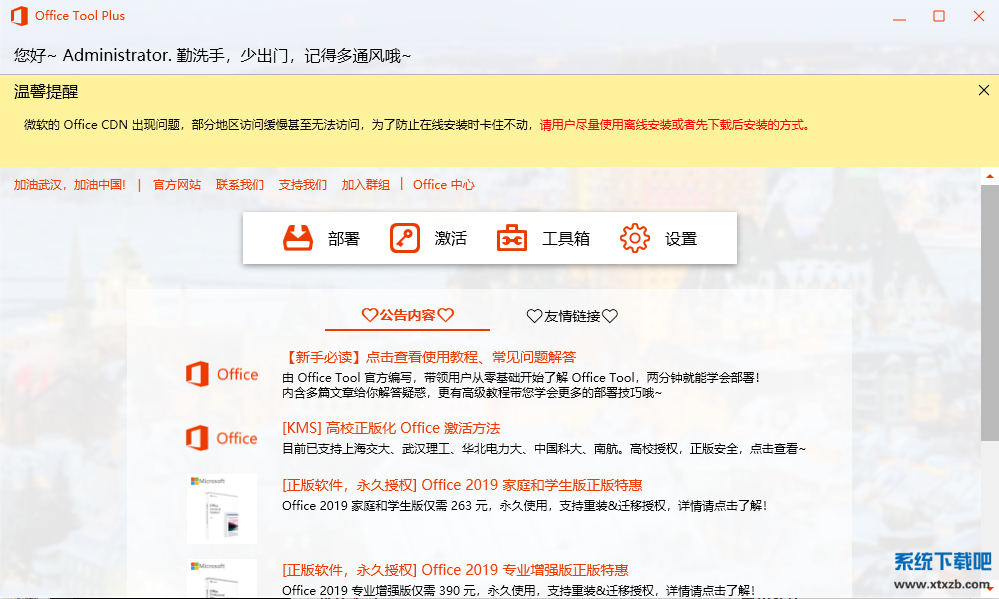The height and width of the screenshot is (599, 999).
Task: Click Office logo beside KMS announcement
Action: [x=222, y=438]
